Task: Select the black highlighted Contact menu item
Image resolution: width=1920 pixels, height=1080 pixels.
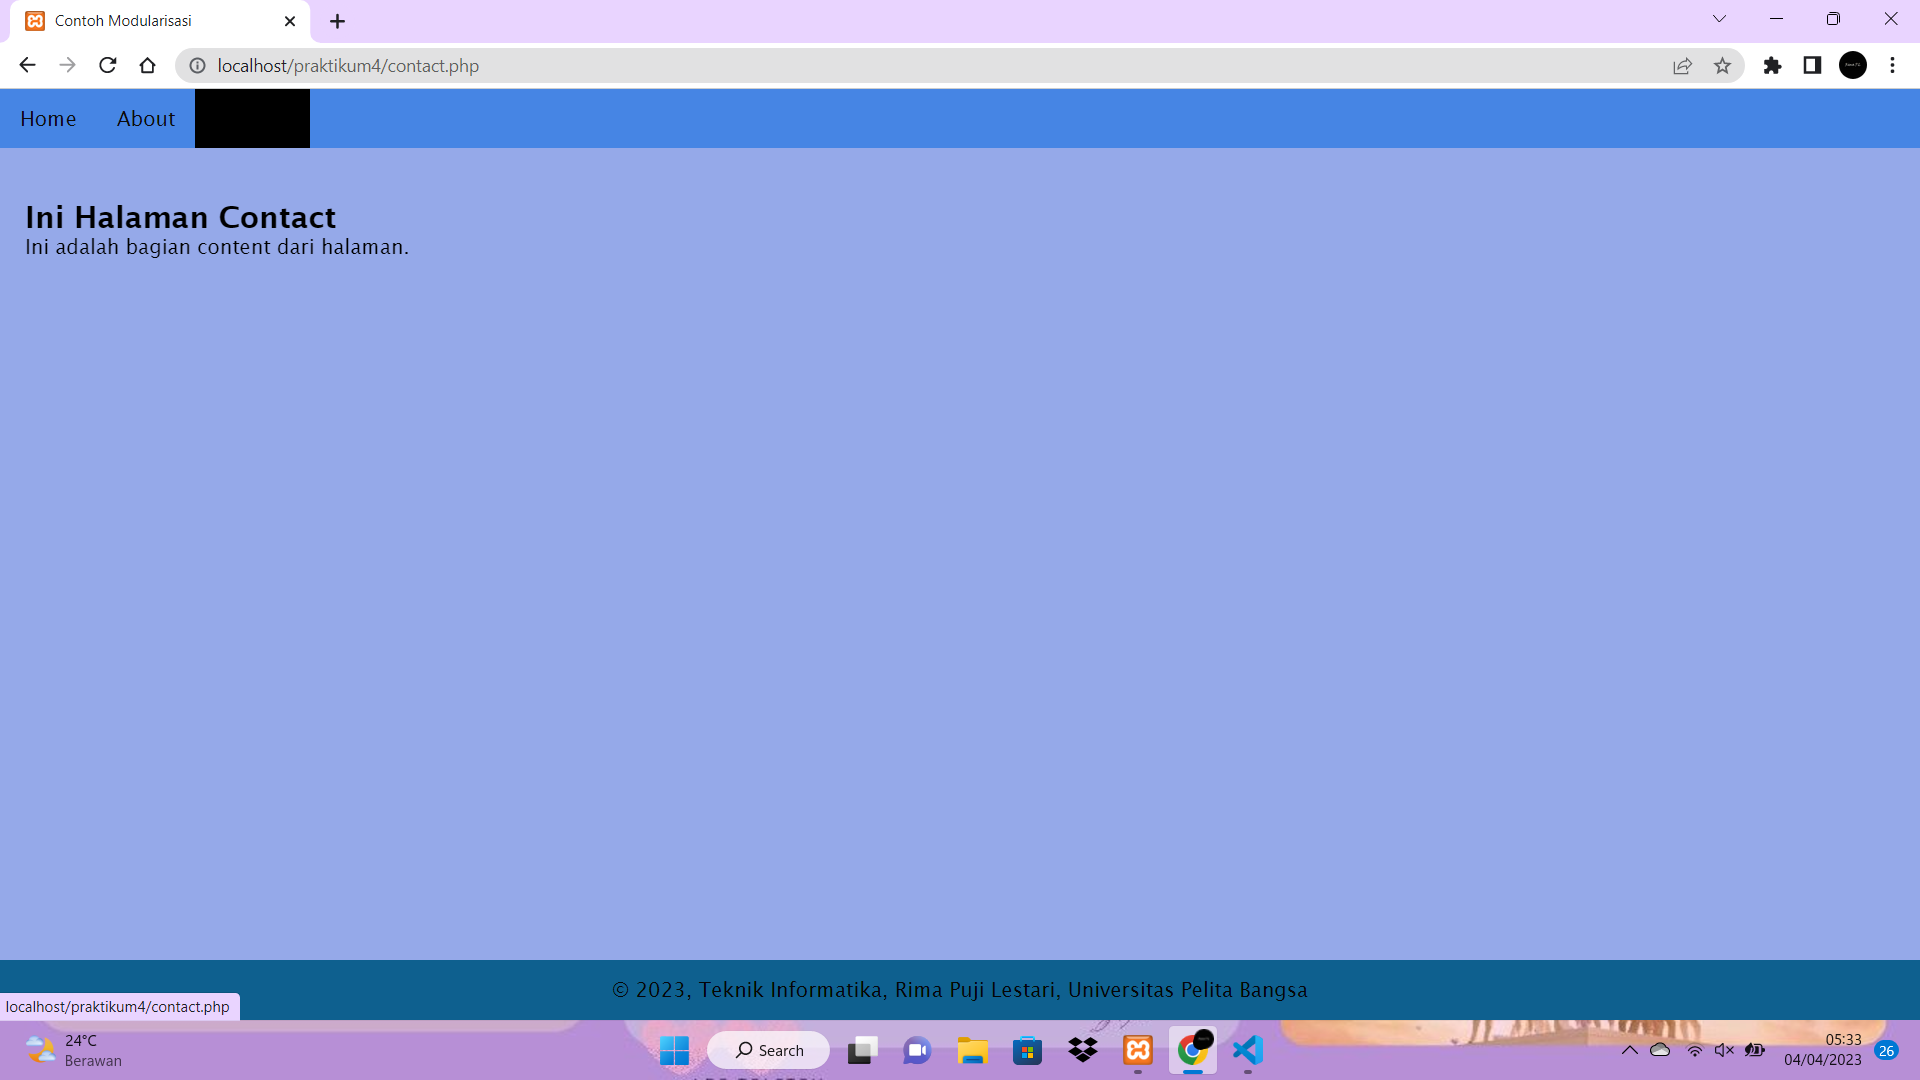Action: pos(252,119)
